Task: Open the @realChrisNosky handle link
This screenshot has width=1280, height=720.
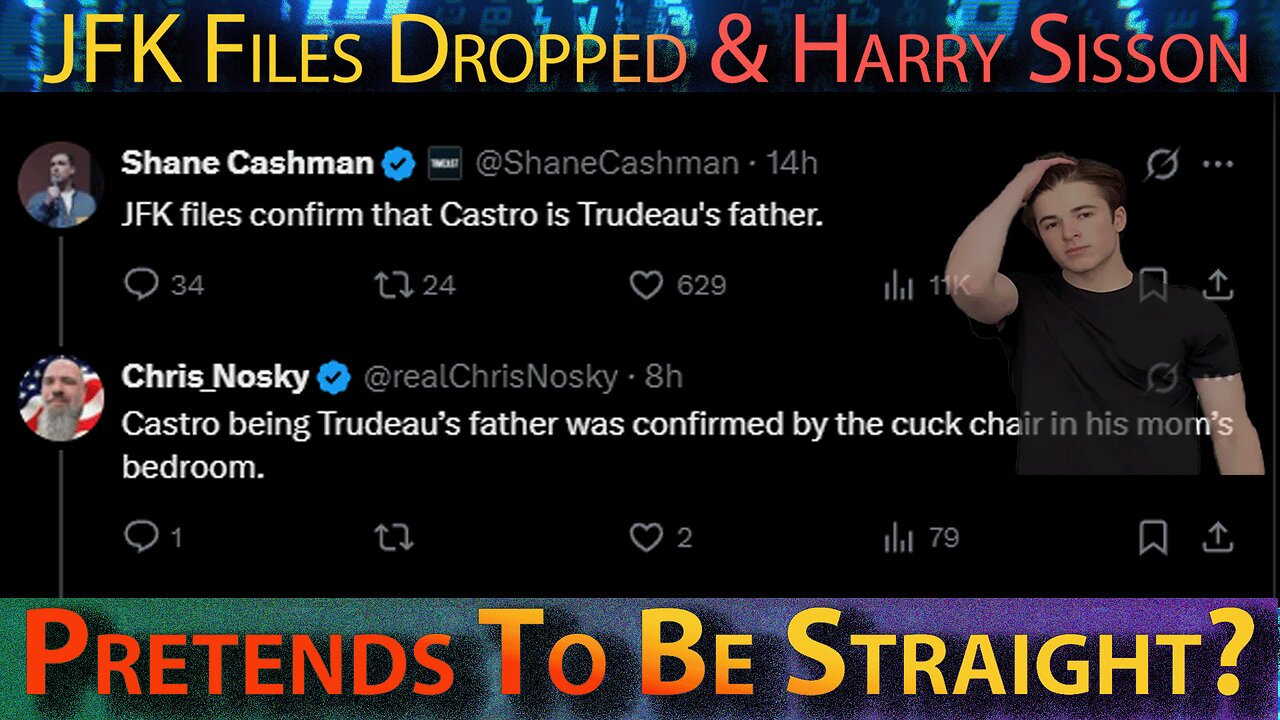Action: tap(490, 377)
